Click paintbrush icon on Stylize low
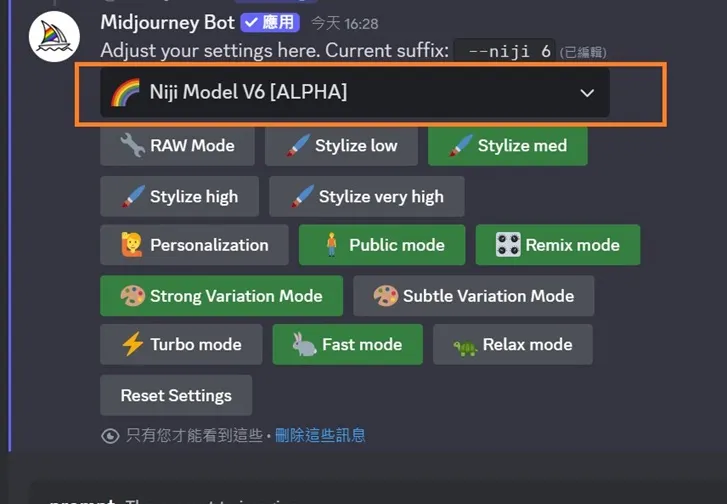The image size is (727, 504). point(298,146)
